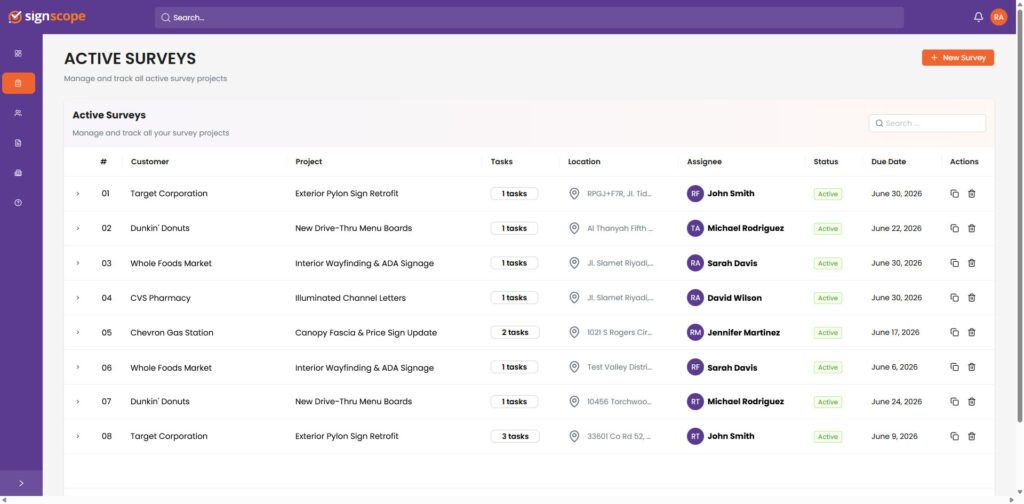Open the RA user avatar menu
The width and height of the screenshot is (1024, 504).
click(999, 18)
